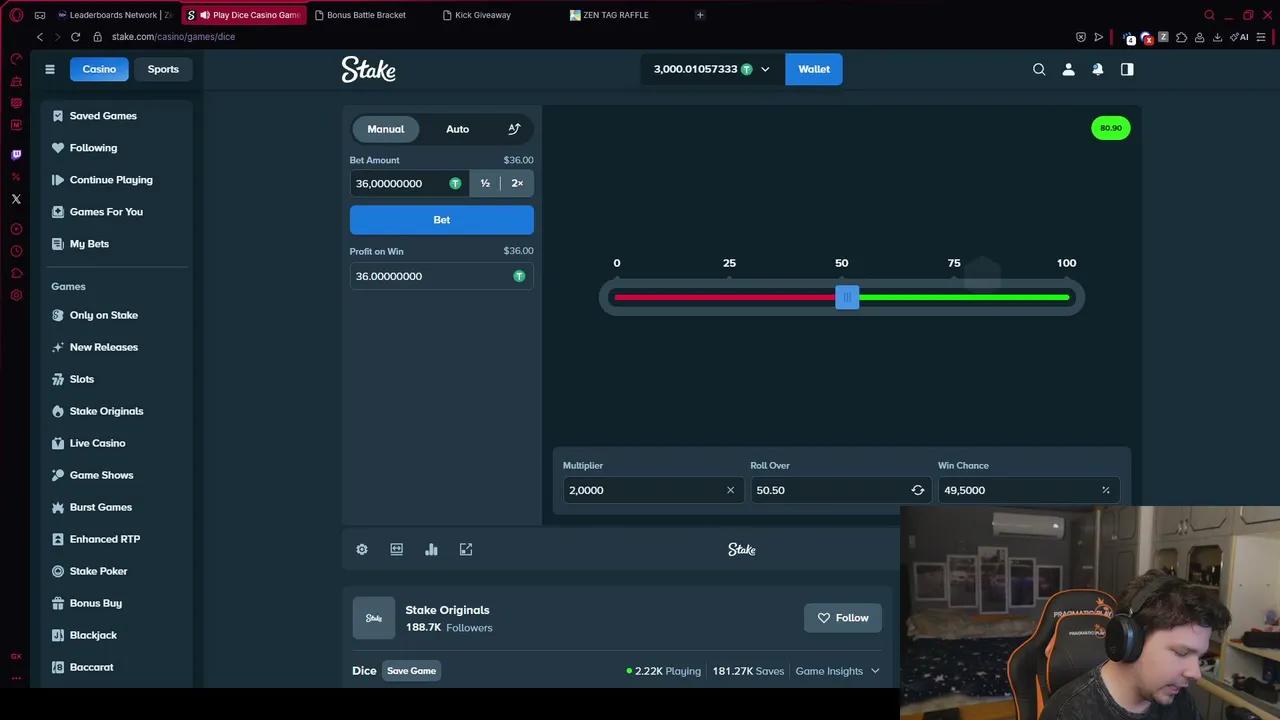Focus the Multiplier input field
1280x720 pixels.
tap(653, 490)
